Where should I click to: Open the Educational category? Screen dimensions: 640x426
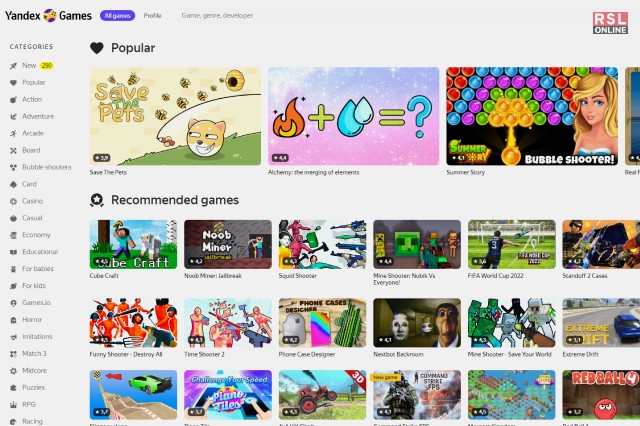pyautogui.click(x=40, y=252)
